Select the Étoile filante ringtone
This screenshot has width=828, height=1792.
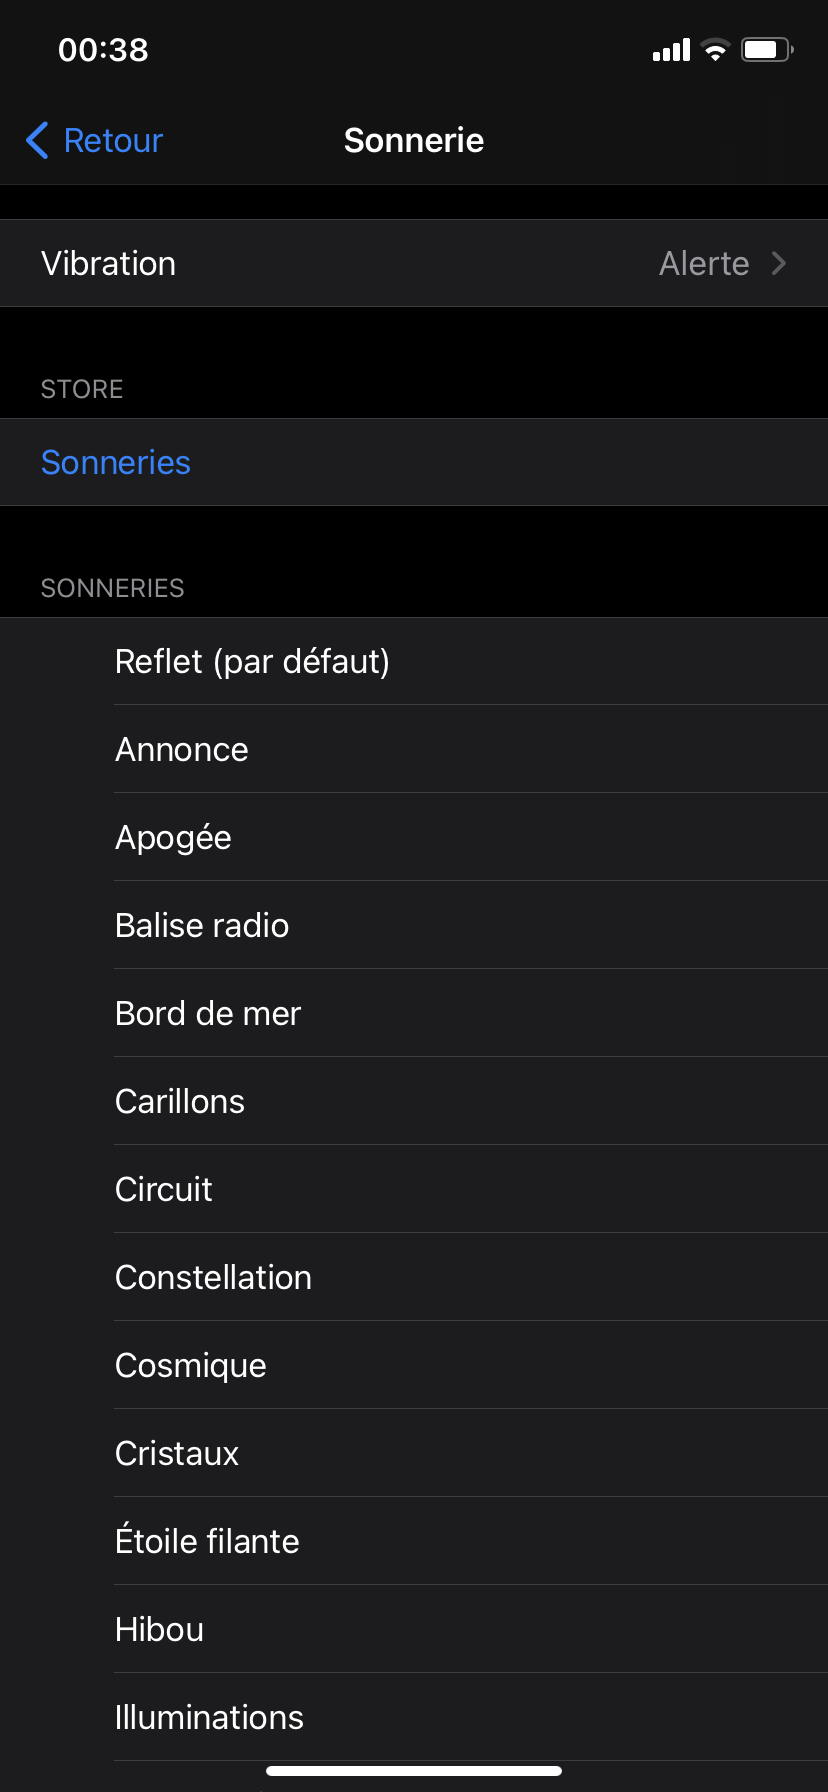click(x=207, y=1542)
